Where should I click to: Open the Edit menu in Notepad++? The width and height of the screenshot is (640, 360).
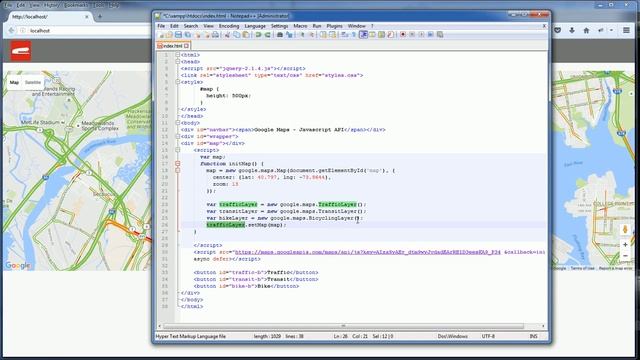point(174,26)
